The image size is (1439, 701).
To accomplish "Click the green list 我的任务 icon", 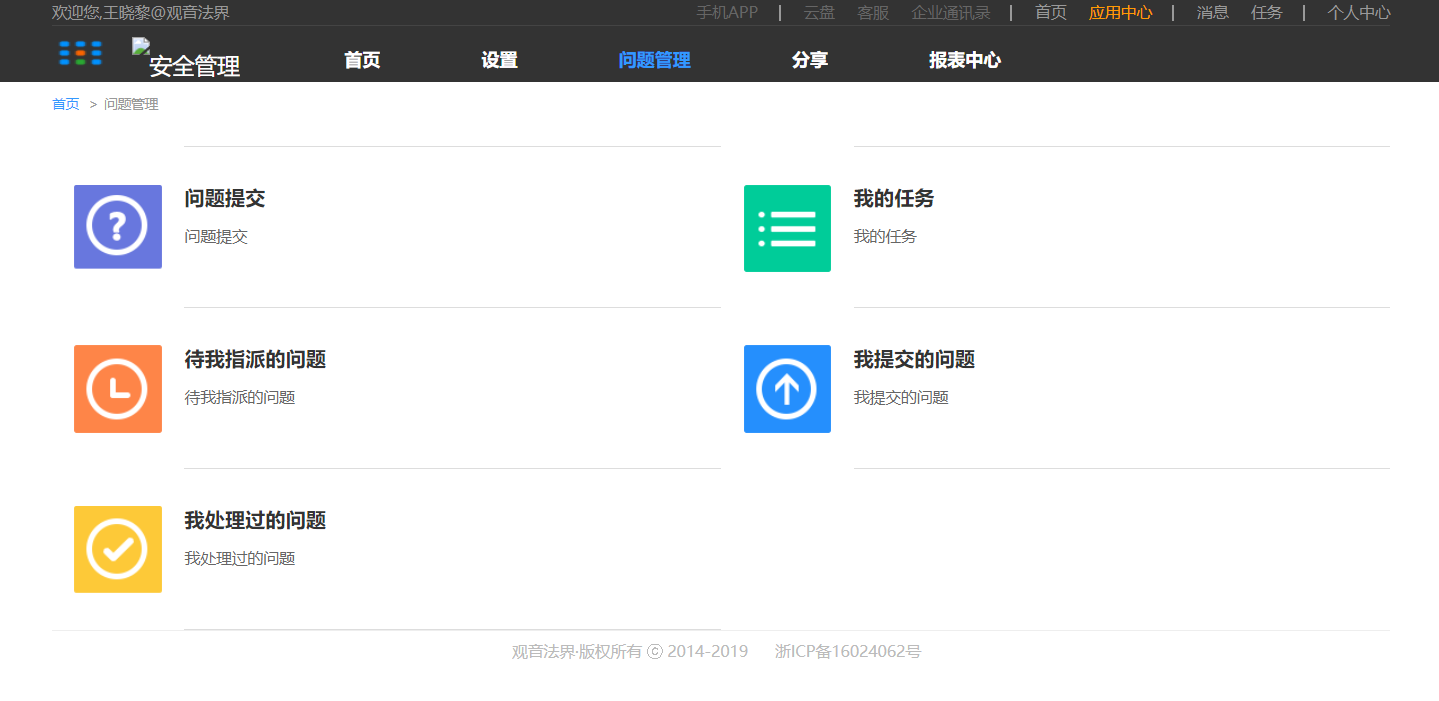I will pos(787,228).
